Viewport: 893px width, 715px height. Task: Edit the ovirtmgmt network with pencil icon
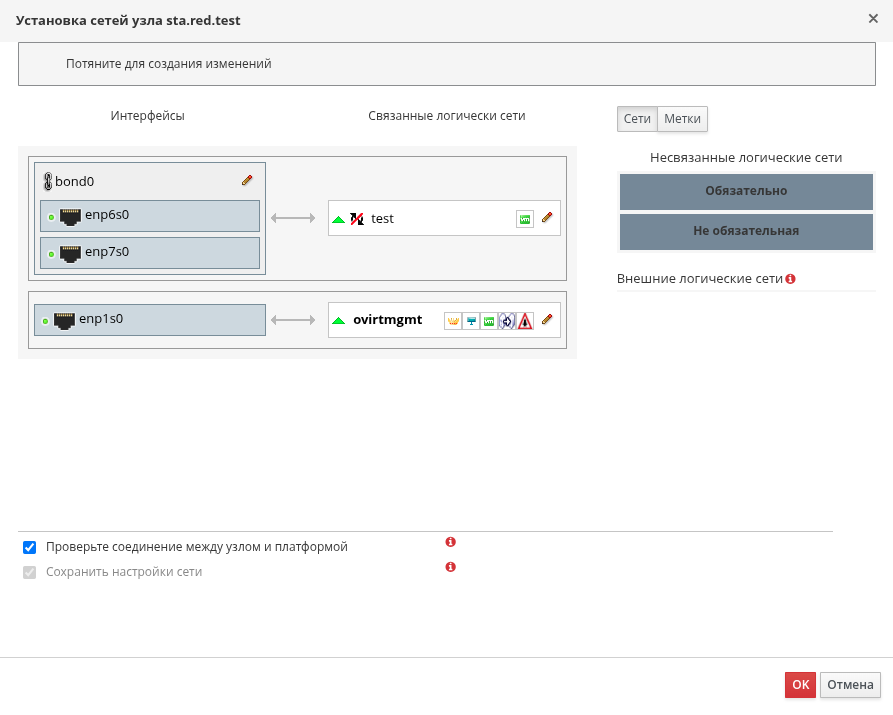(x=547, y=319)
